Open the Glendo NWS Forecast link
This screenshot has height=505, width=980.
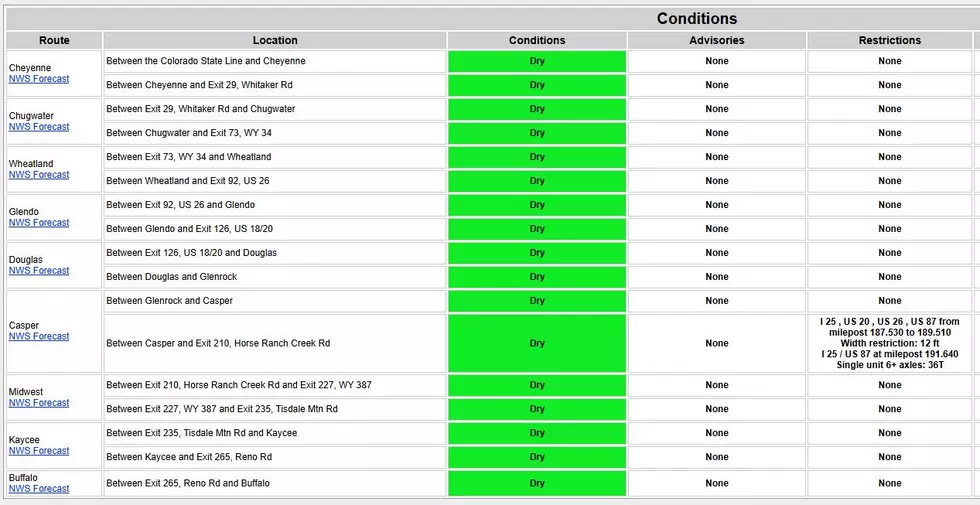39,223
